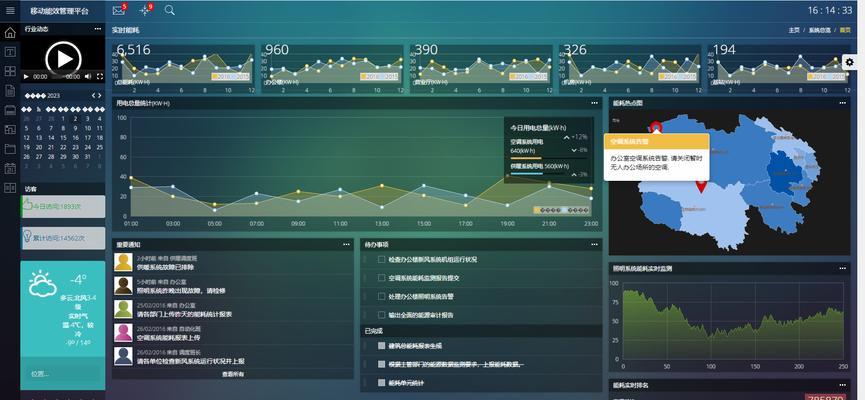Mute the video with the speaker icon

(x=88, y=77)
